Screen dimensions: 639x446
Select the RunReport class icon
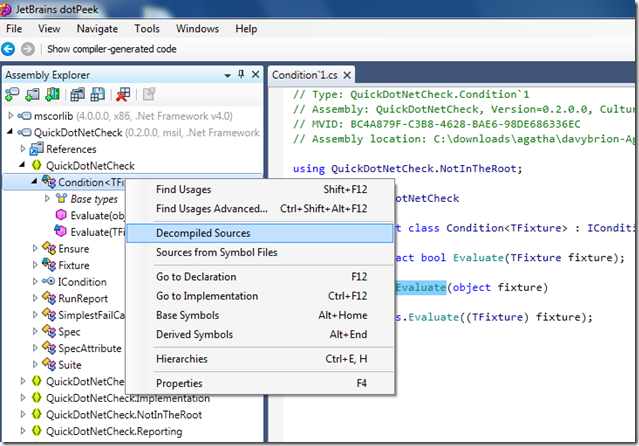(49, 298)
